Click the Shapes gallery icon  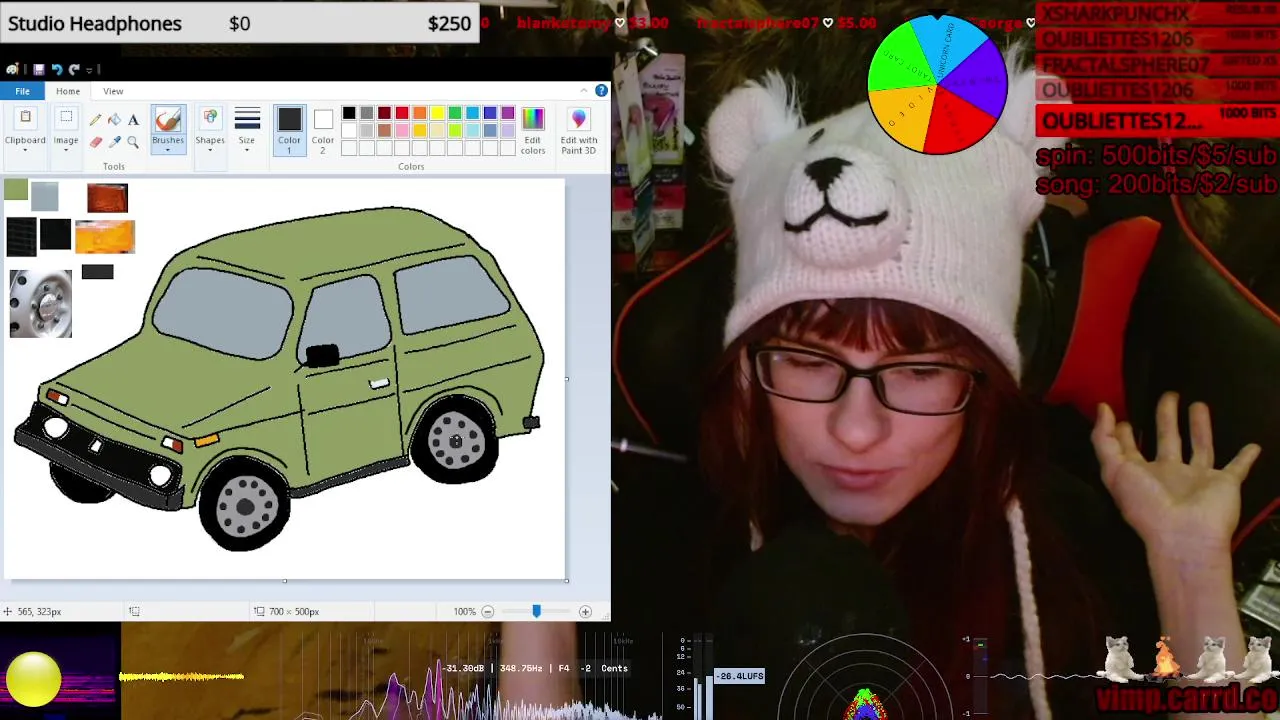(x=210, y=119)
